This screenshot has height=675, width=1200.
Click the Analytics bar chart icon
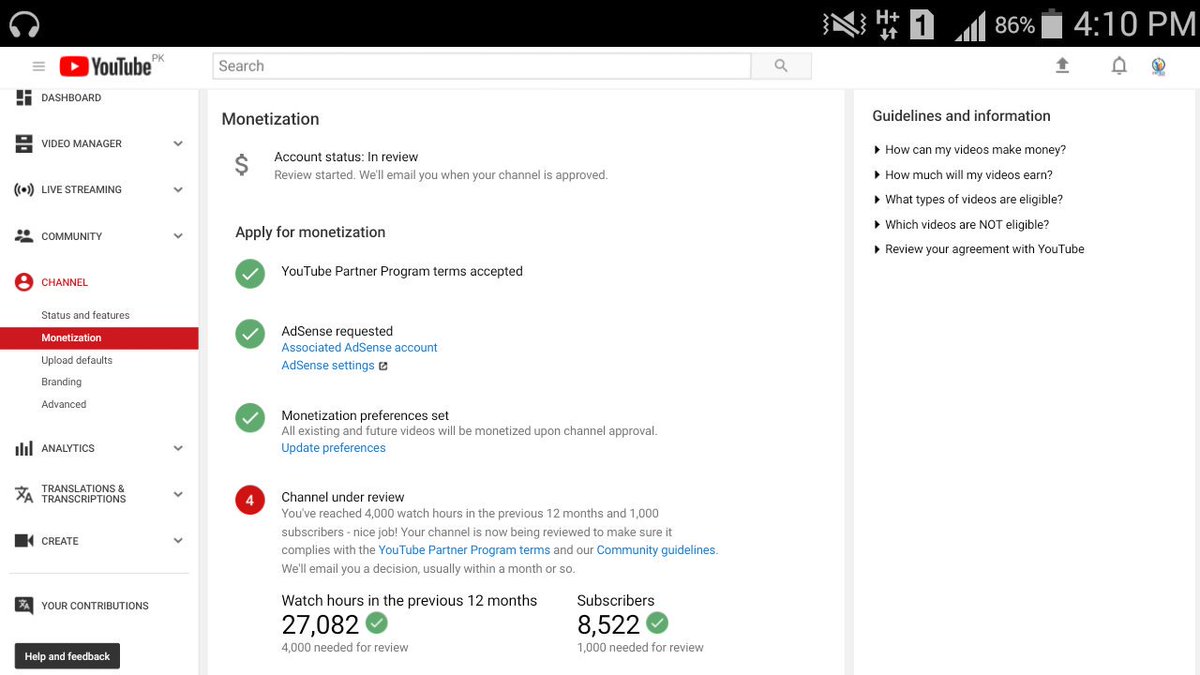pos(24,449)
